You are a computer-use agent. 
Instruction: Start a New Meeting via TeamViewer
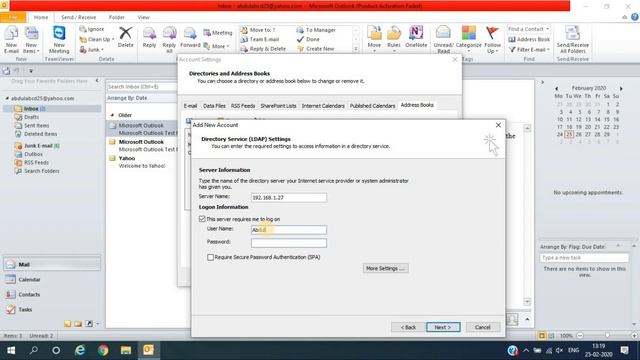(59, 39)
